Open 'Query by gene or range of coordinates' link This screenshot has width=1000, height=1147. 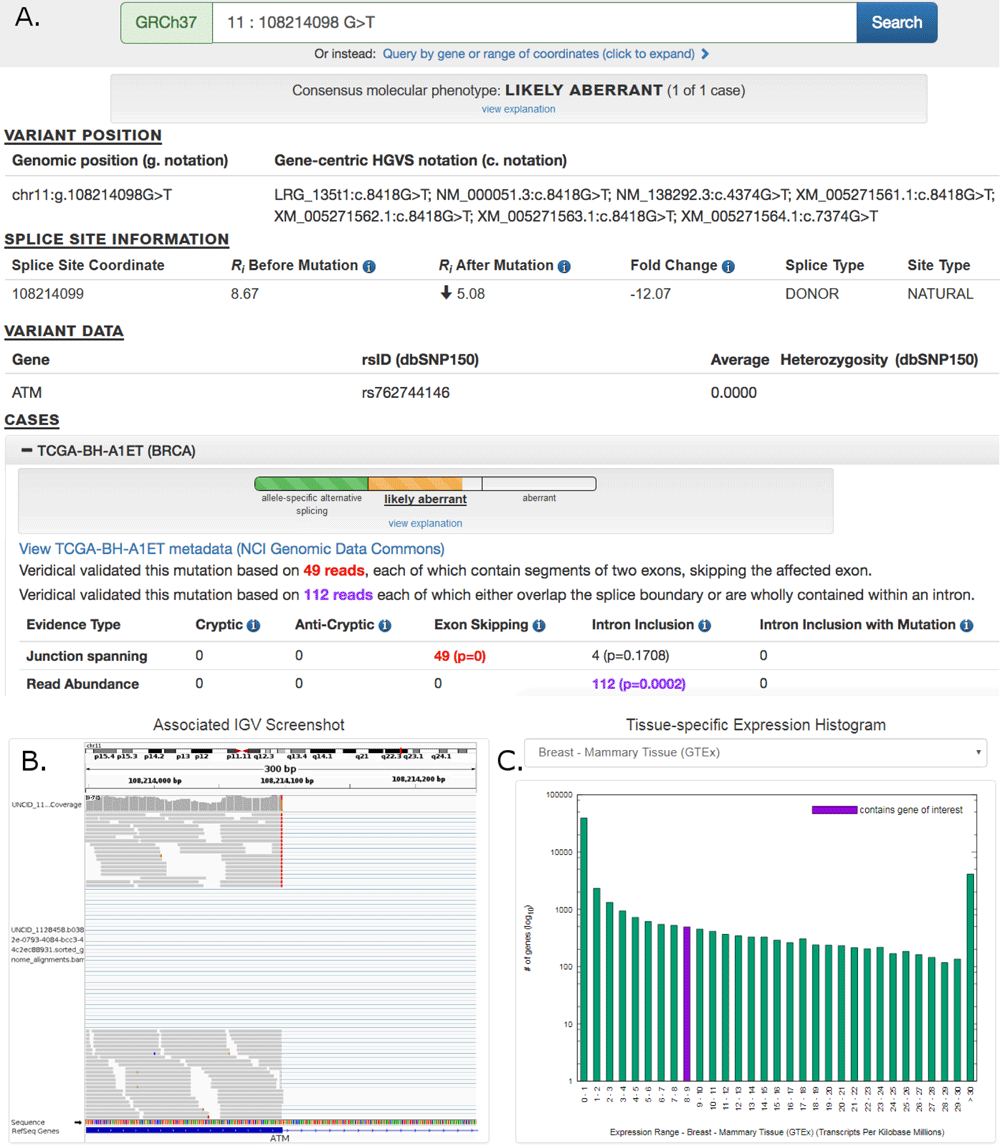click(x=538, y=54)
